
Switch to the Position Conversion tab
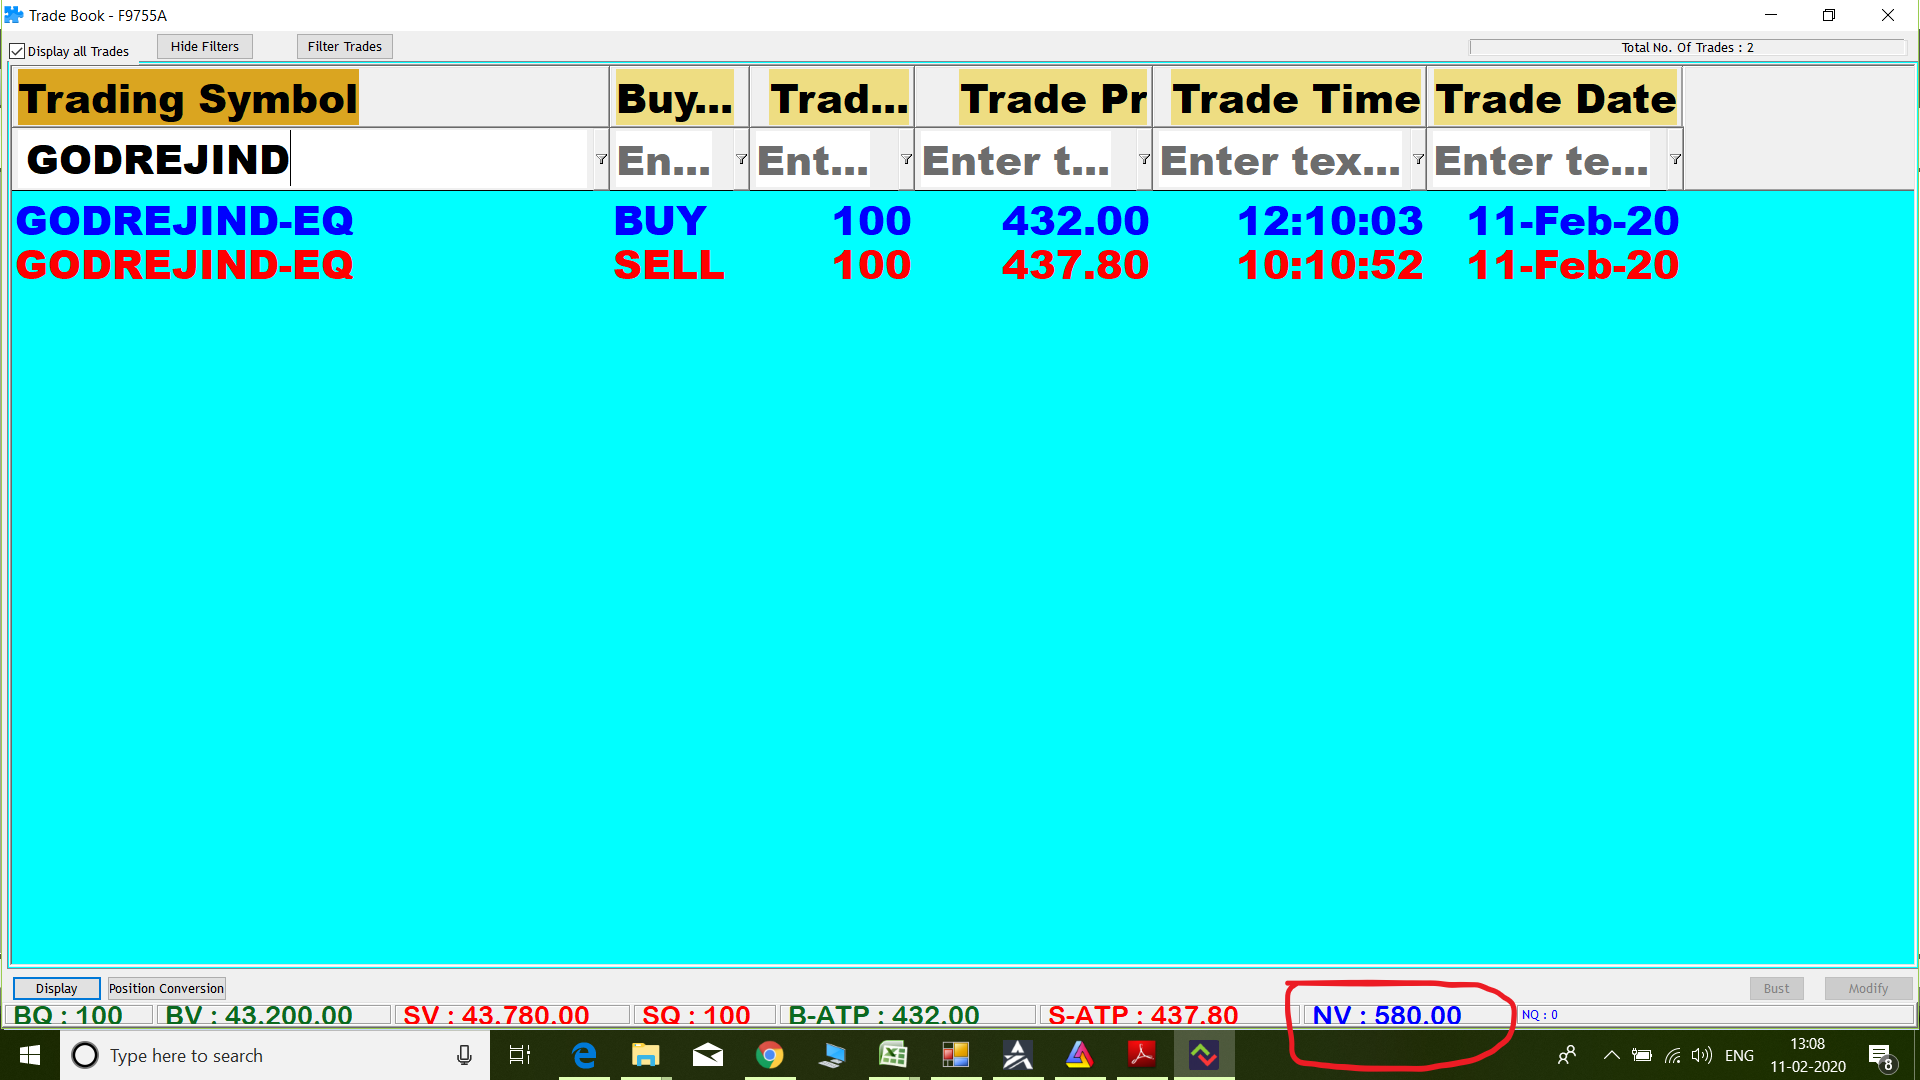point(166,988)
